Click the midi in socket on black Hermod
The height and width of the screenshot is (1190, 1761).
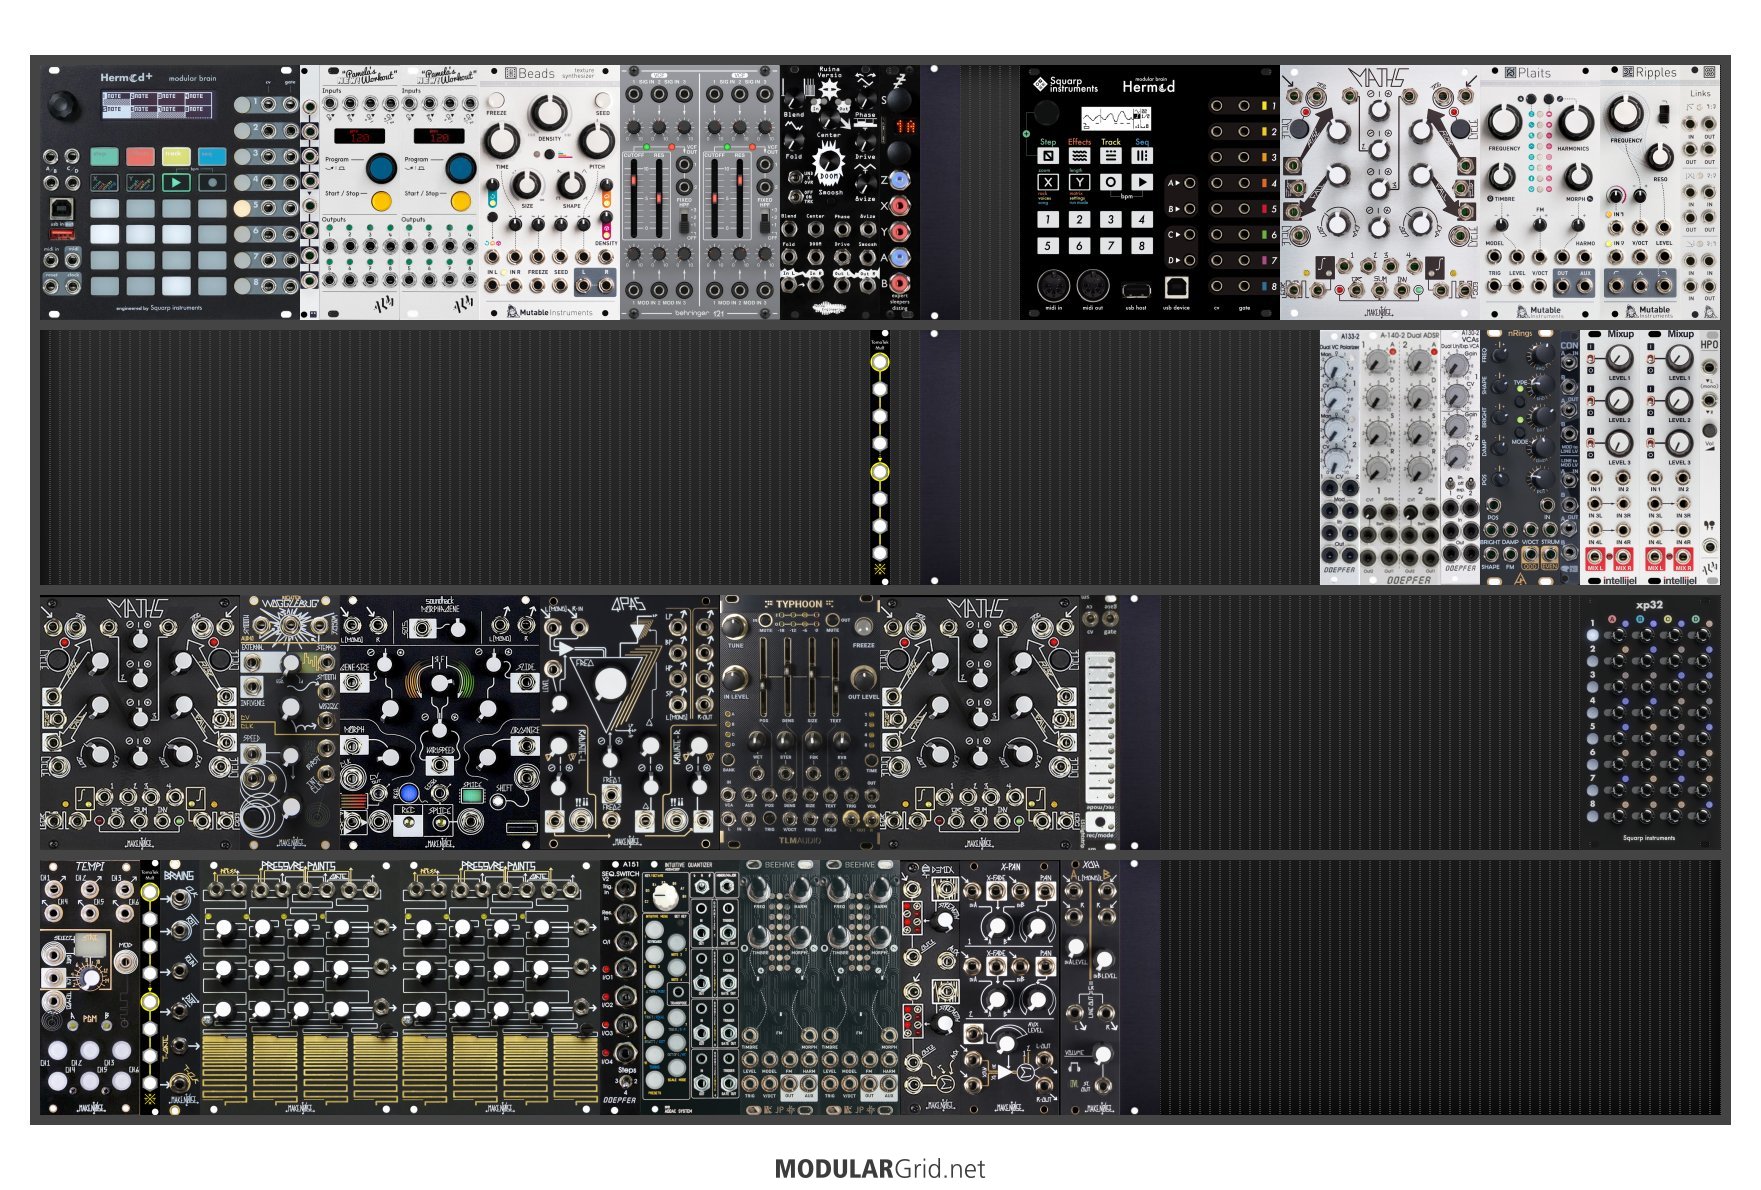1053,287
